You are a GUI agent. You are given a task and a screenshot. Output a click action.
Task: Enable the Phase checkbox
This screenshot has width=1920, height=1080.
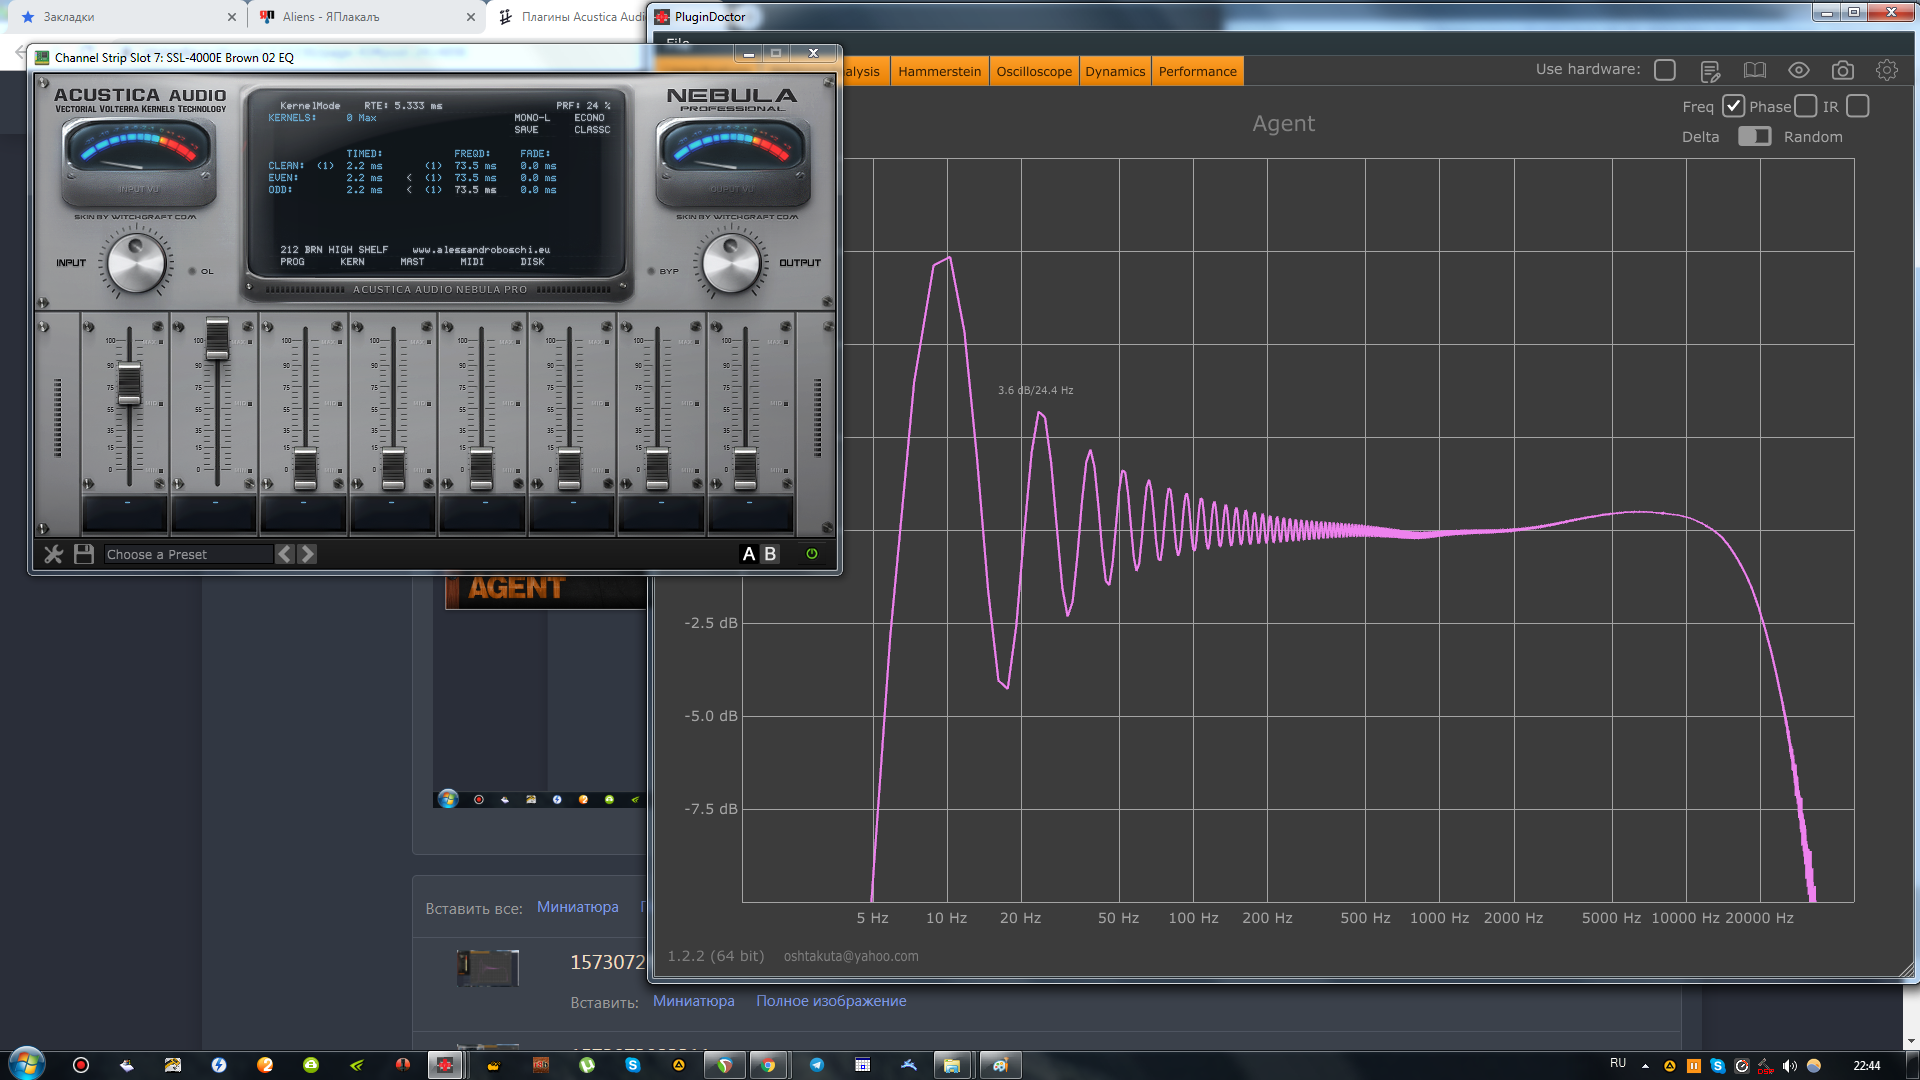1805,106
